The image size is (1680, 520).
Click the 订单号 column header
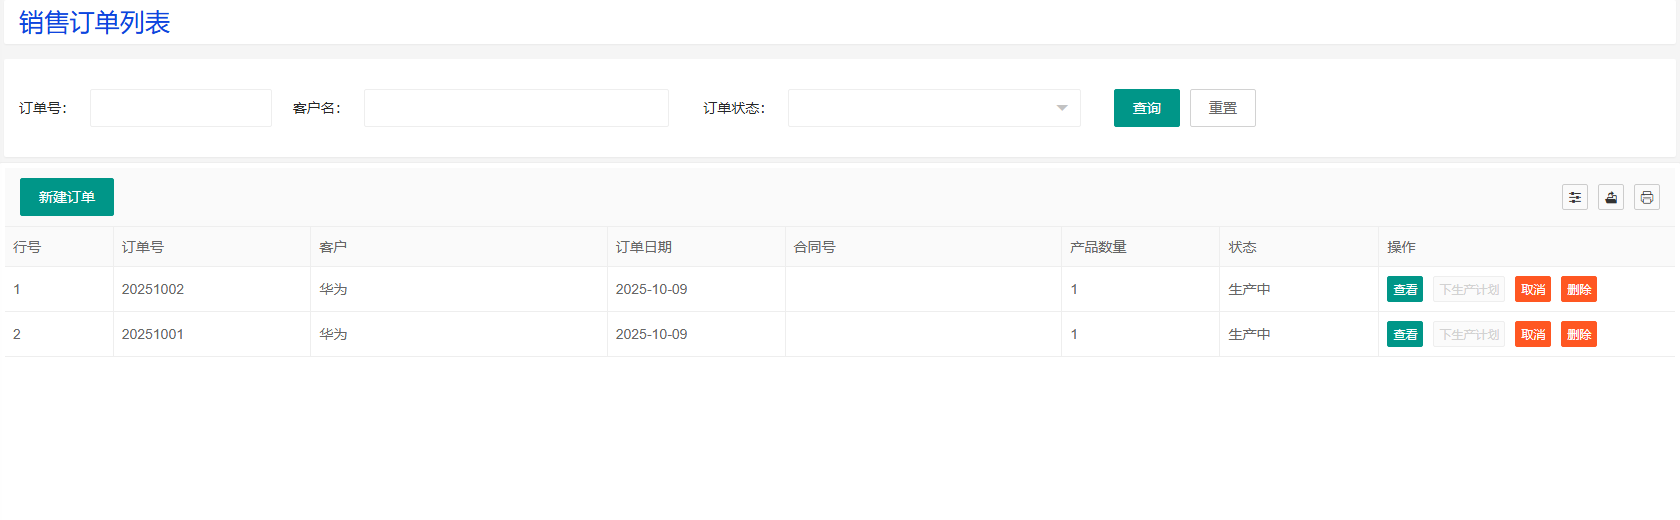(x=143, y=247)
